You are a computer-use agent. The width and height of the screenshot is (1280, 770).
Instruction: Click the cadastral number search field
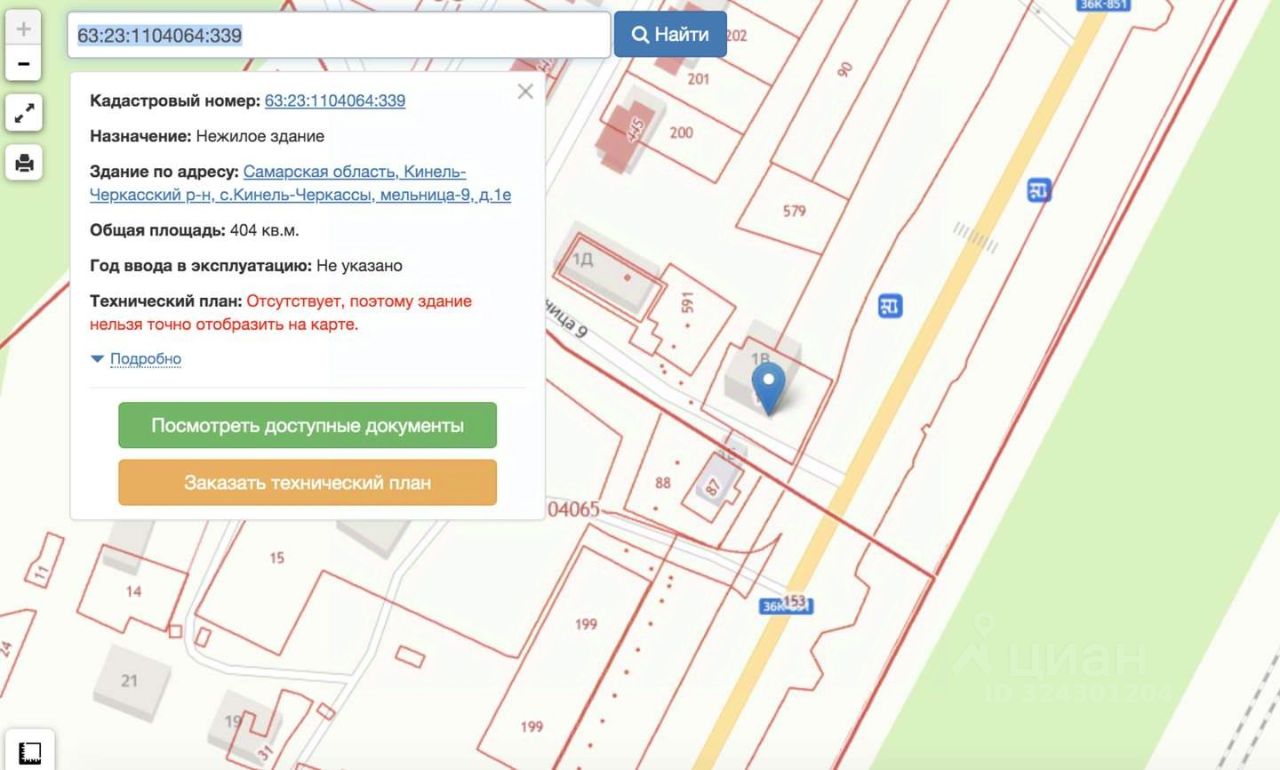point(339,35)
